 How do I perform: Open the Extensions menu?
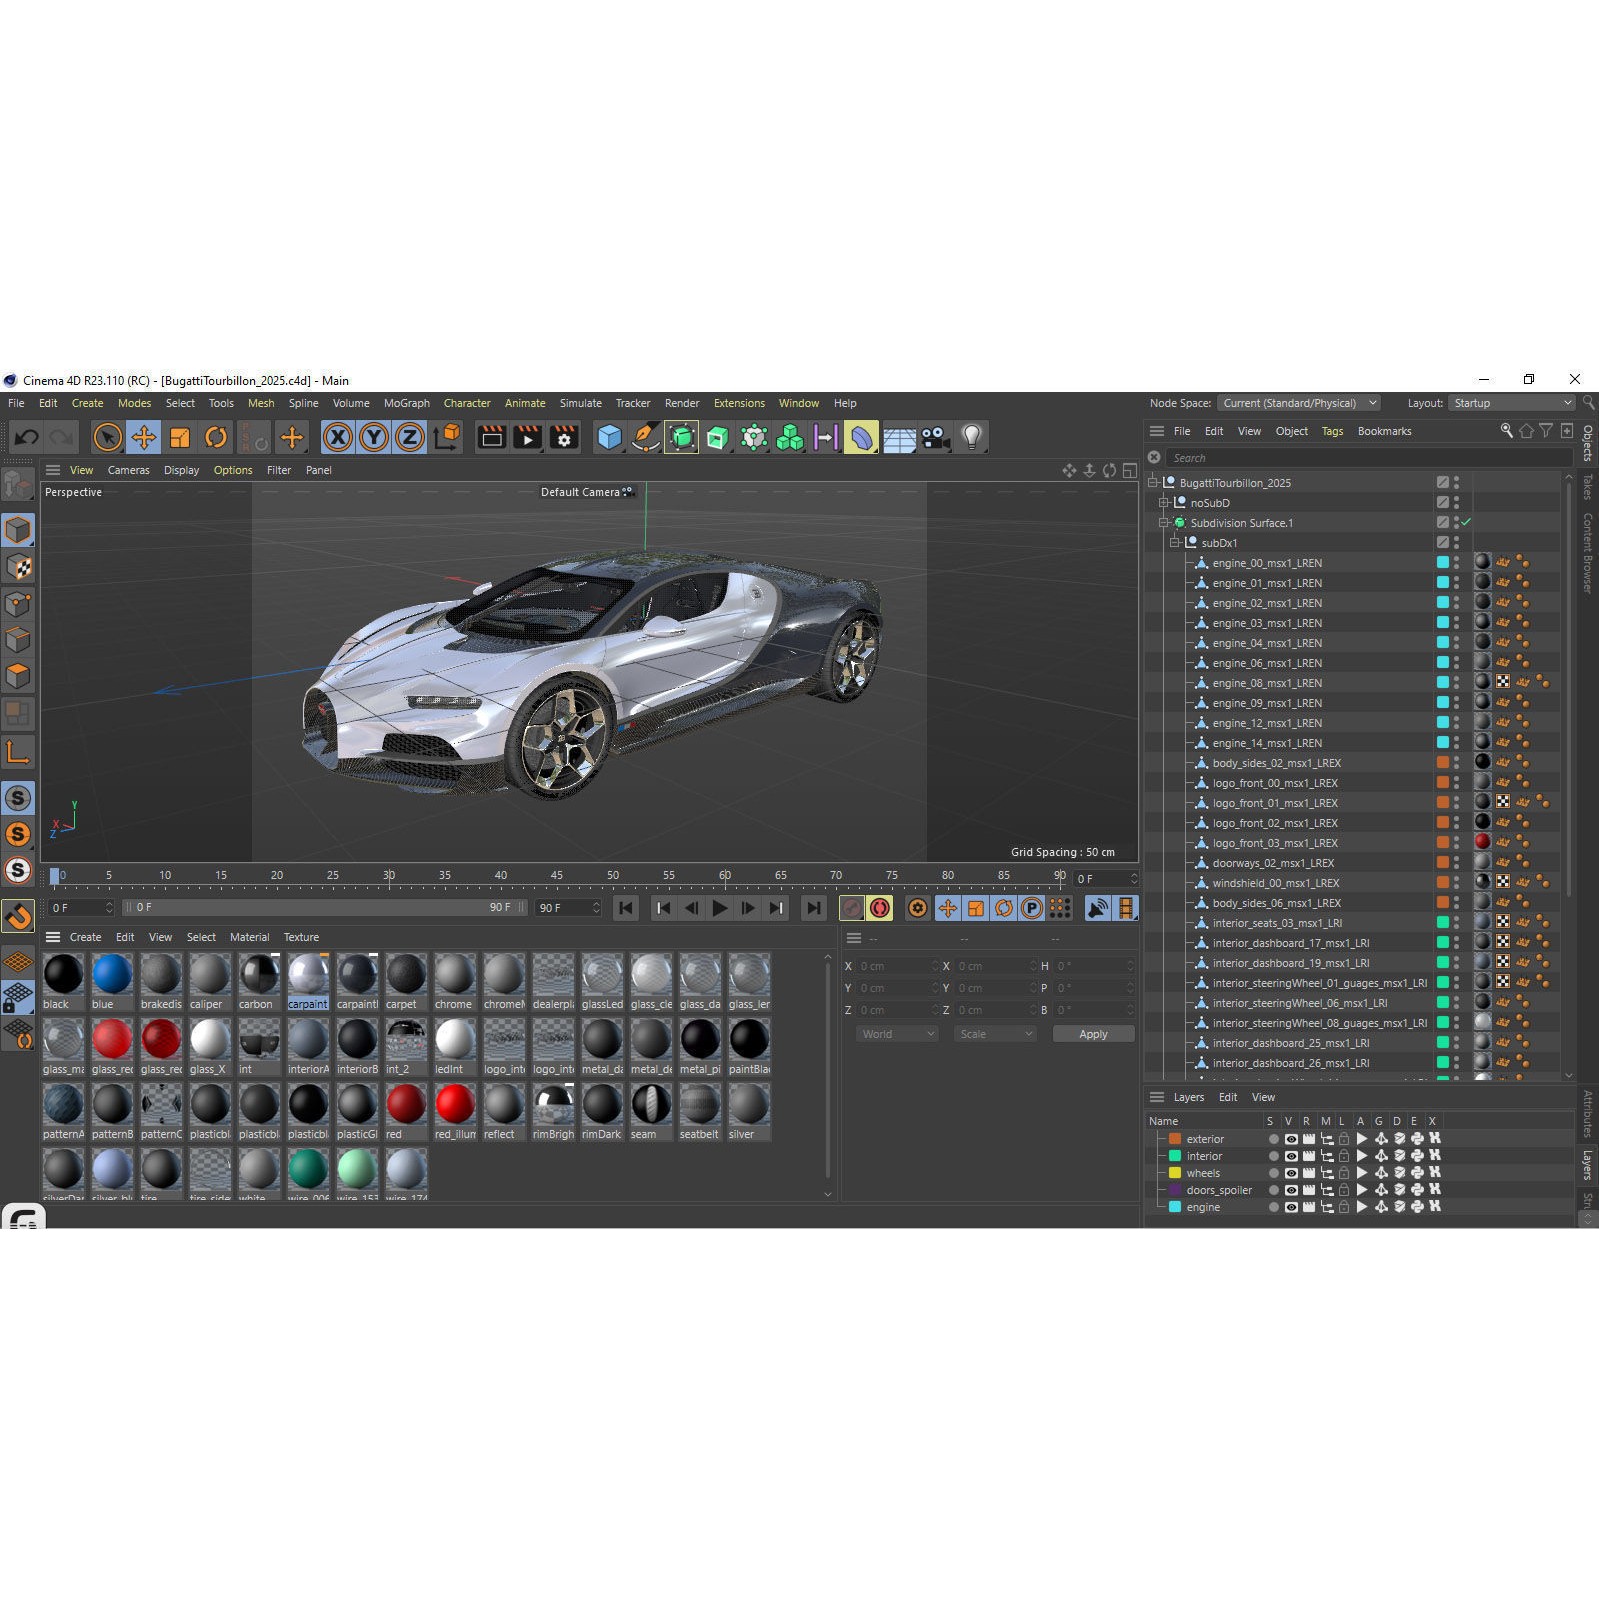(739, 403)
